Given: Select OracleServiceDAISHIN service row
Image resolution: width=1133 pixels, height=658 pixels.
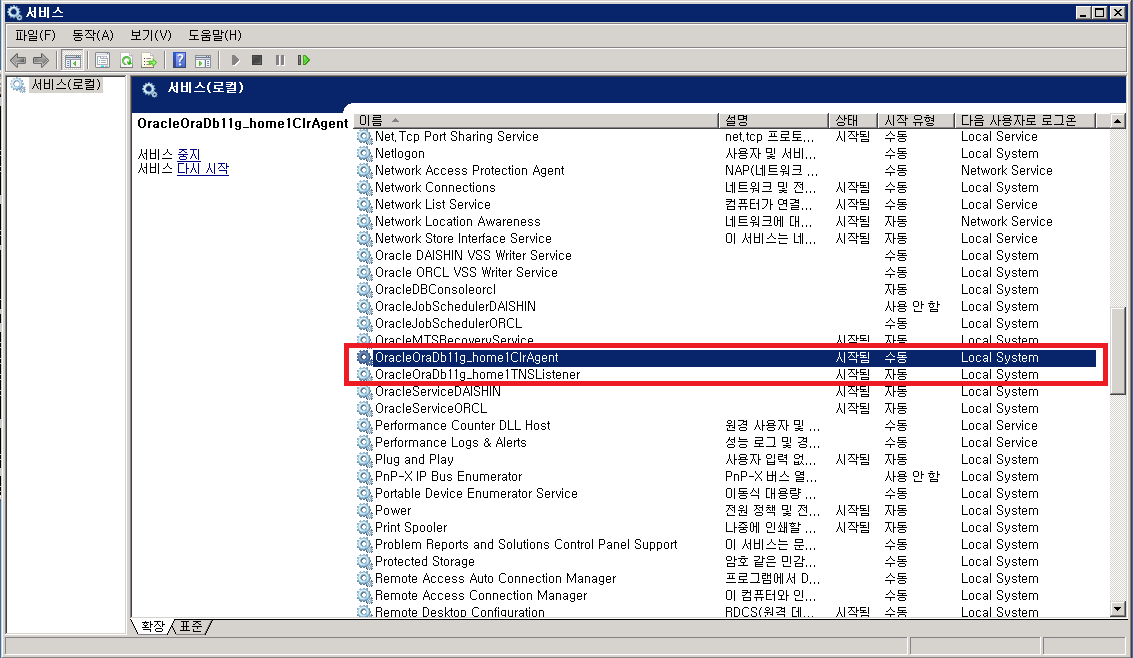Looking at the screenshot, I should (x=726, y=391).
